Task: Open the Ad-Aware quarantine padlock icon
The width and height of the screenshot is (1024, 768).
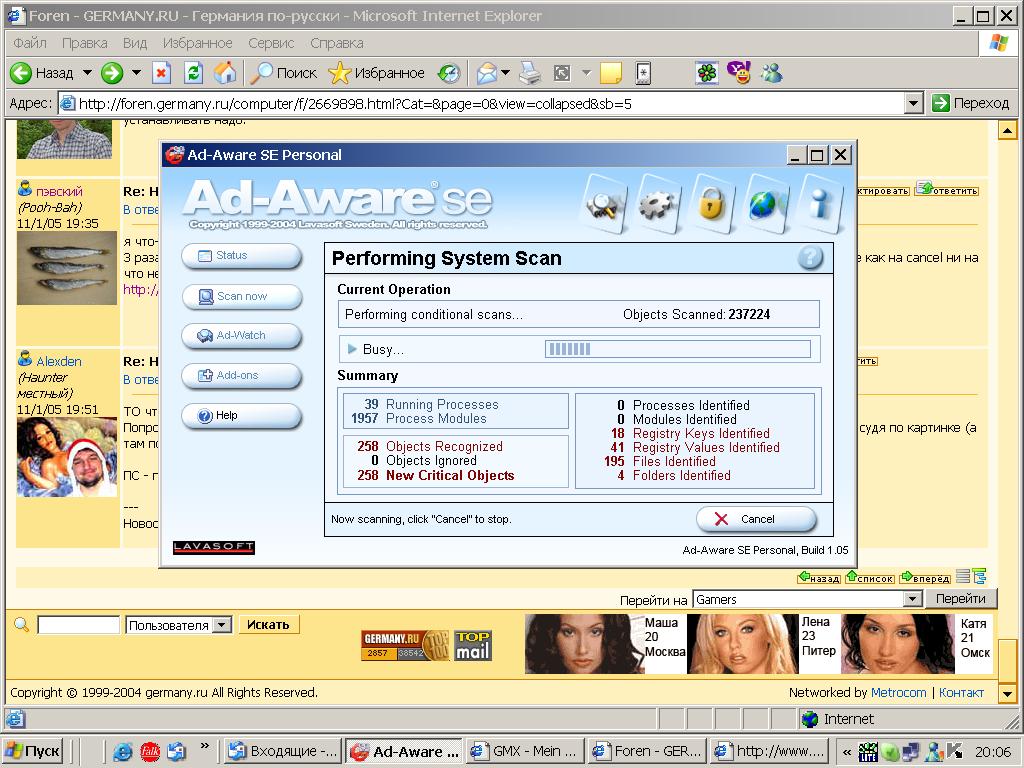Action: pyautogui.click(x=712, y=205)
